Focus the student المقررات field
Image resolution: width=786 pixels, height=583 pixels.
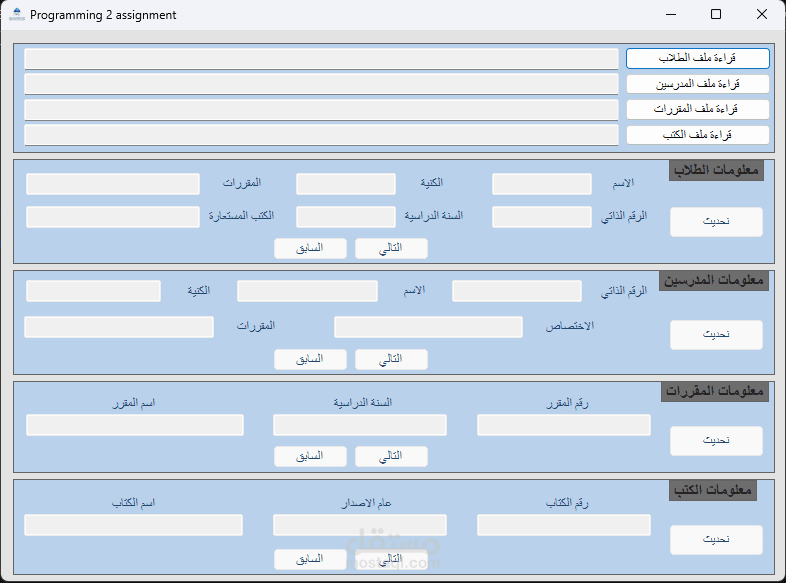pyautogui.click(x=113, y=184)
